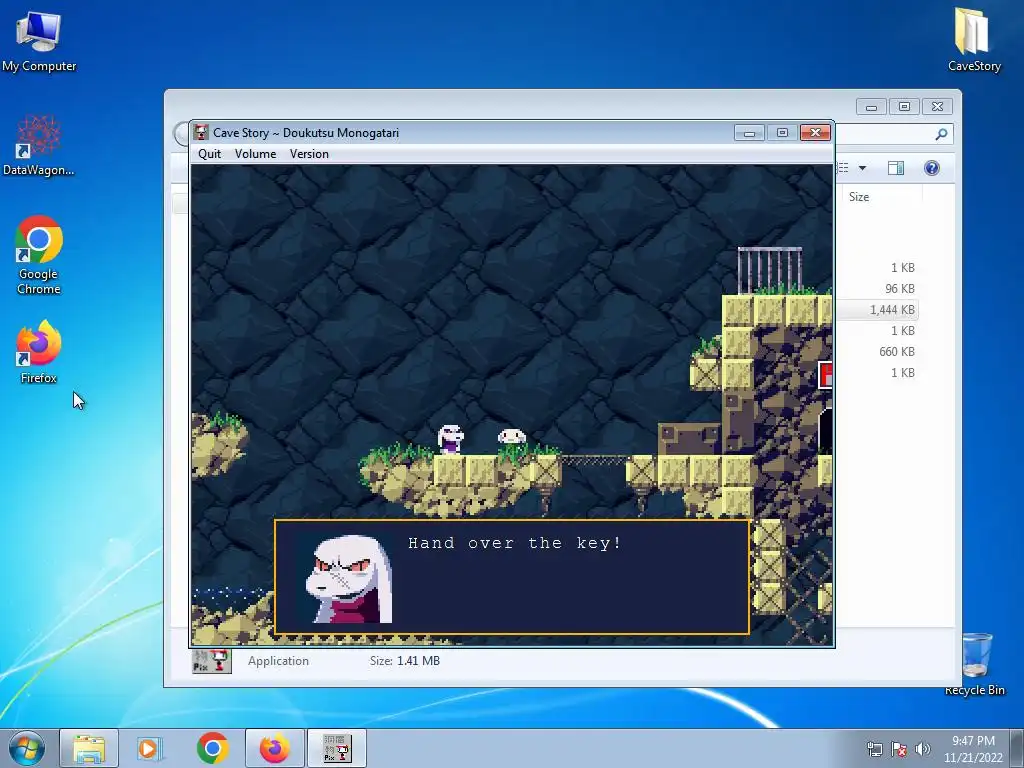Close the Cave Story window
Viewport: 1024px width, 768px height.
[x=816, y=133]
